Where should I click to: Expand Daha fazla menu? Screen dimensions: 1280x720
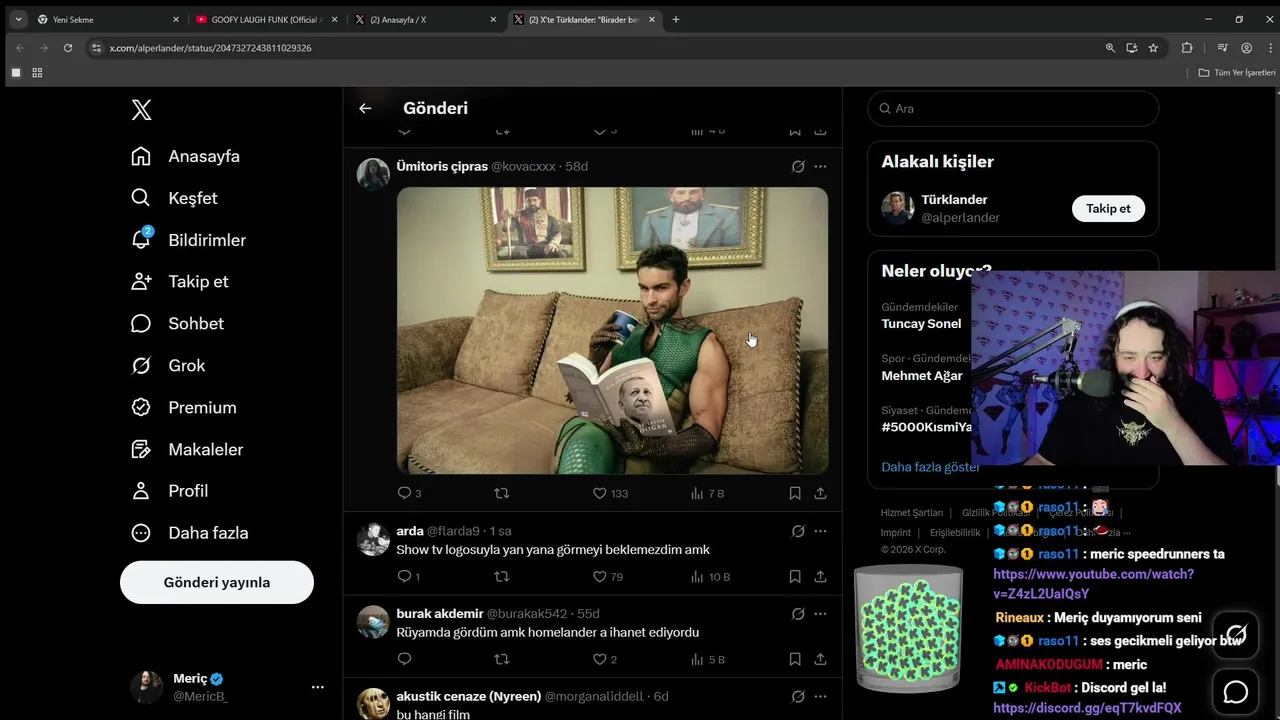coord(189,533)
